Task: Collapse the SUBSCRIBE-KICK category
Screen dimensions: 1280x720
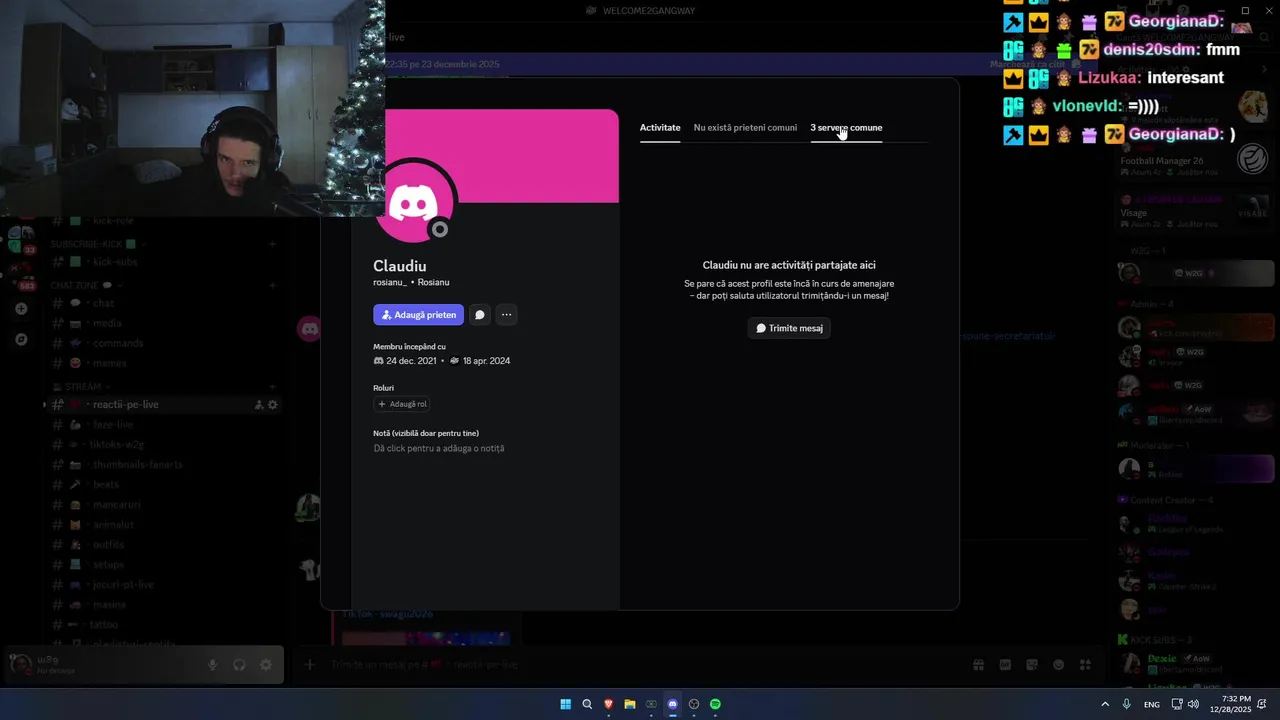Action: 99,244
